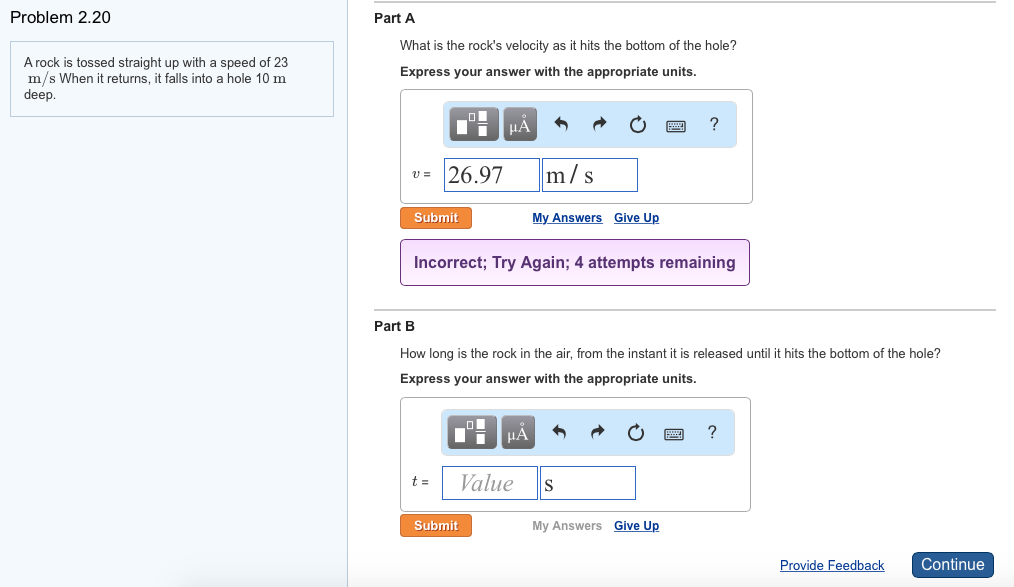1014x587 pixels.
Task: Click the Part B time Value field
Action: click(489, 484)
